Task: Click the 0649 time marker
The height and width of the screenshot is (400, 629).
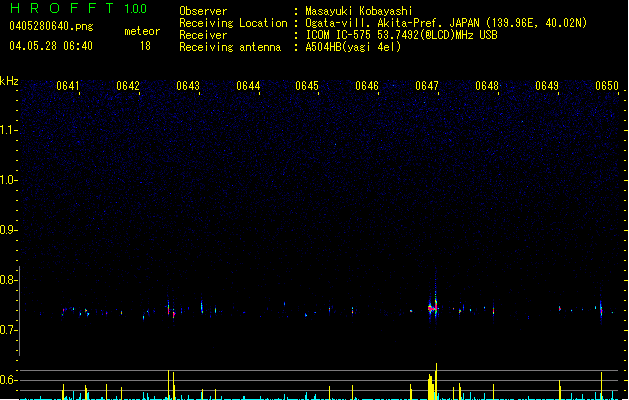Action: tap(547, 86)
